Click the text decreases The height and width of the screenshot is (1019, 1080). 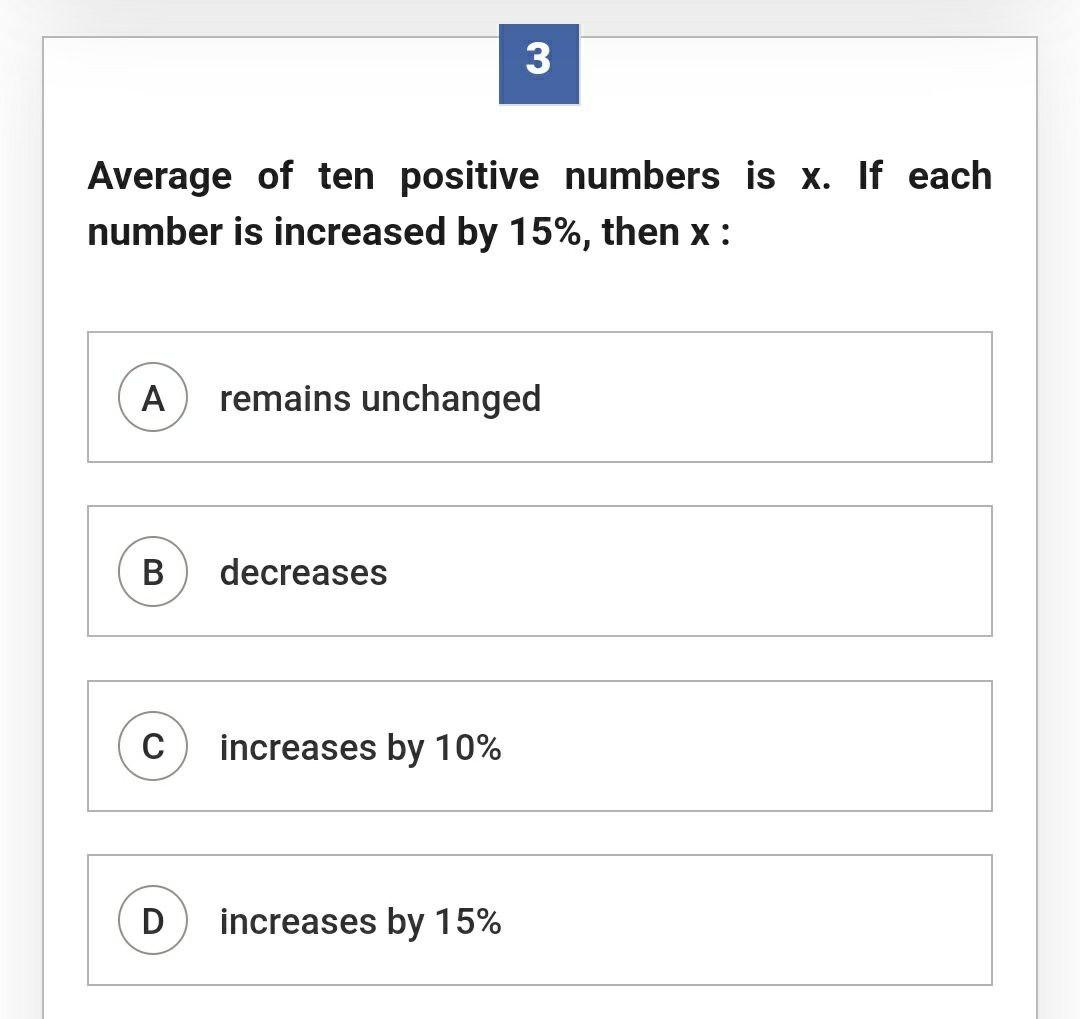(x=302, y=572)
